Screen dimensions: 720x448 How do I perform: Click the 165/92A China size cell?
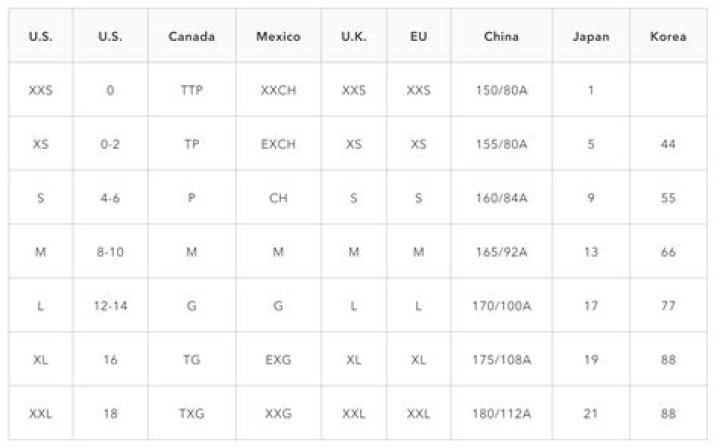pyautogui.click(x=501, y=252)
